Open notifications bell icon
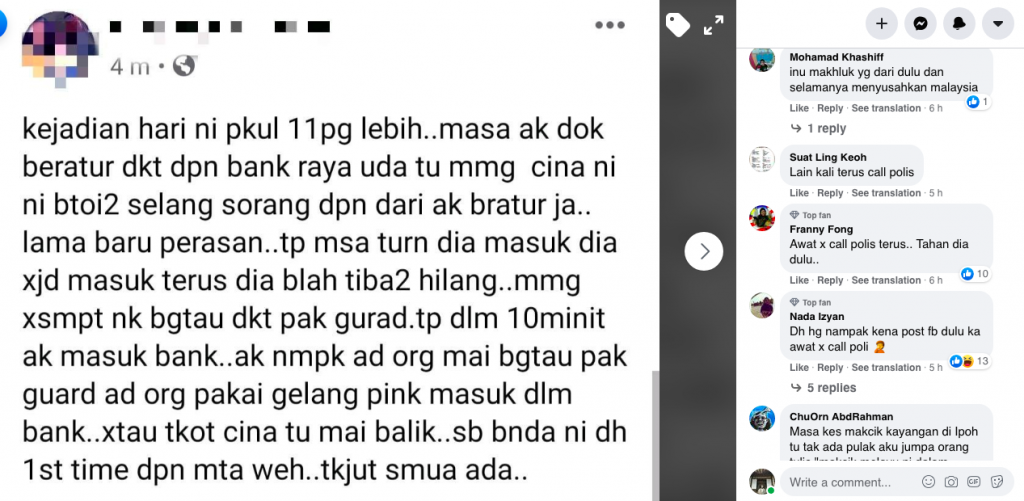This screenshot has height=501, width=1024. click(x=959, y=24)
